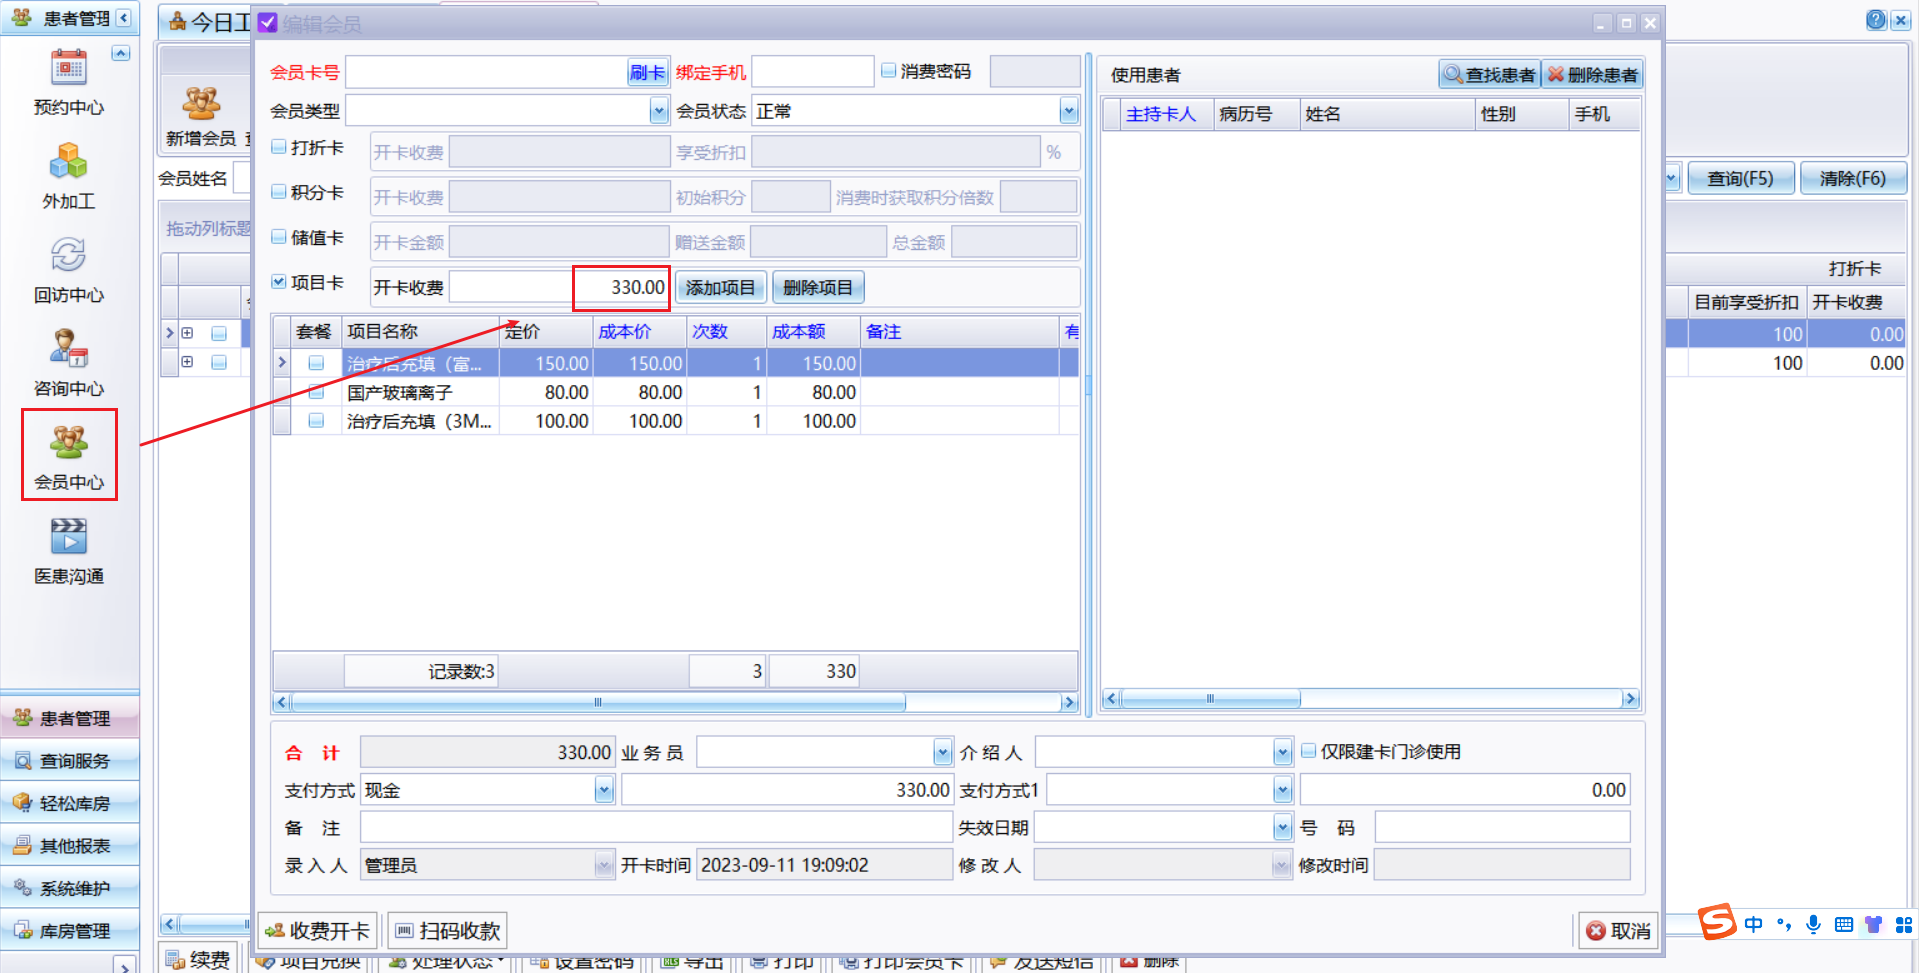Click the 使用患者 list horizontal scrollbar thumb

pyautogui.click(x=1210, y=699)
